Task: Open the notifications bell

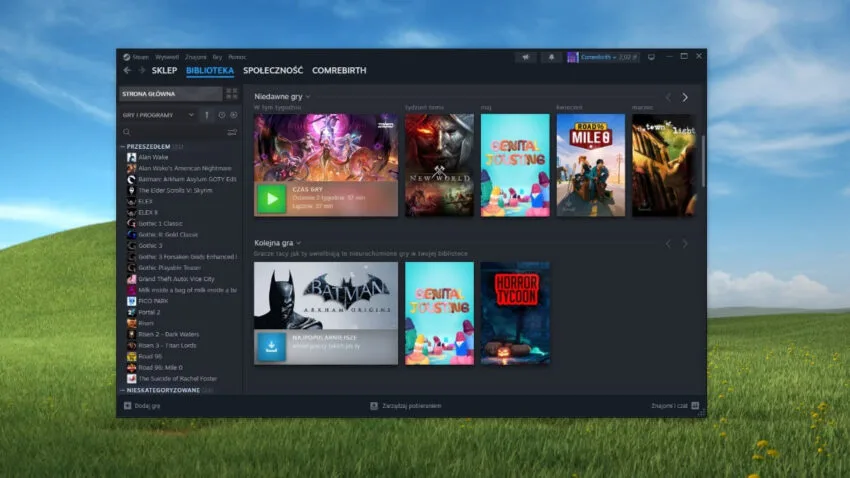Action: [x=551, y=57]
